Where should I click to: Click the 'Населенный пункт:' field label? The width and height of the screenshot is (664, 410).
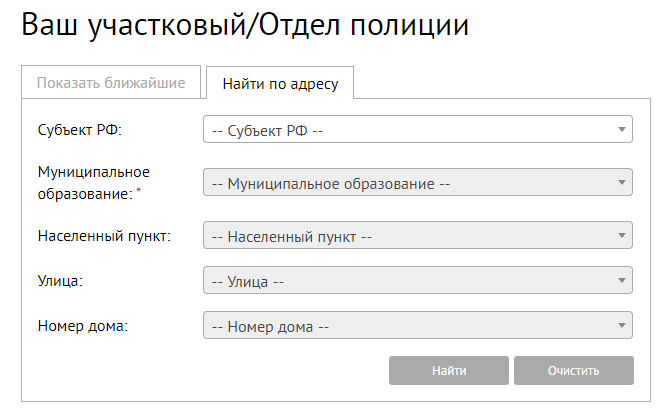pyautogui.click(x=104, y=236)
